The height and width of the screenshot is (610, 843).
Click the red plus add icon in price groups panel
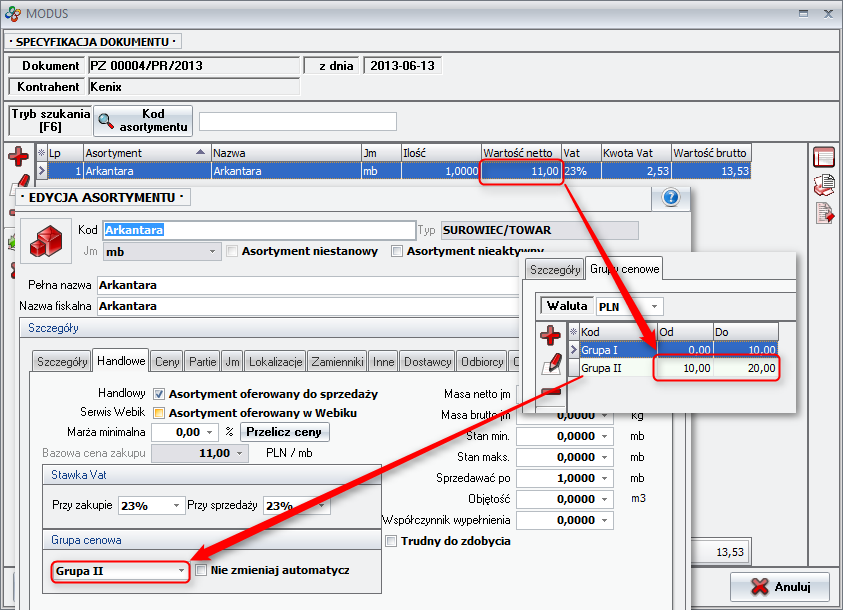[x=550, y=335]
